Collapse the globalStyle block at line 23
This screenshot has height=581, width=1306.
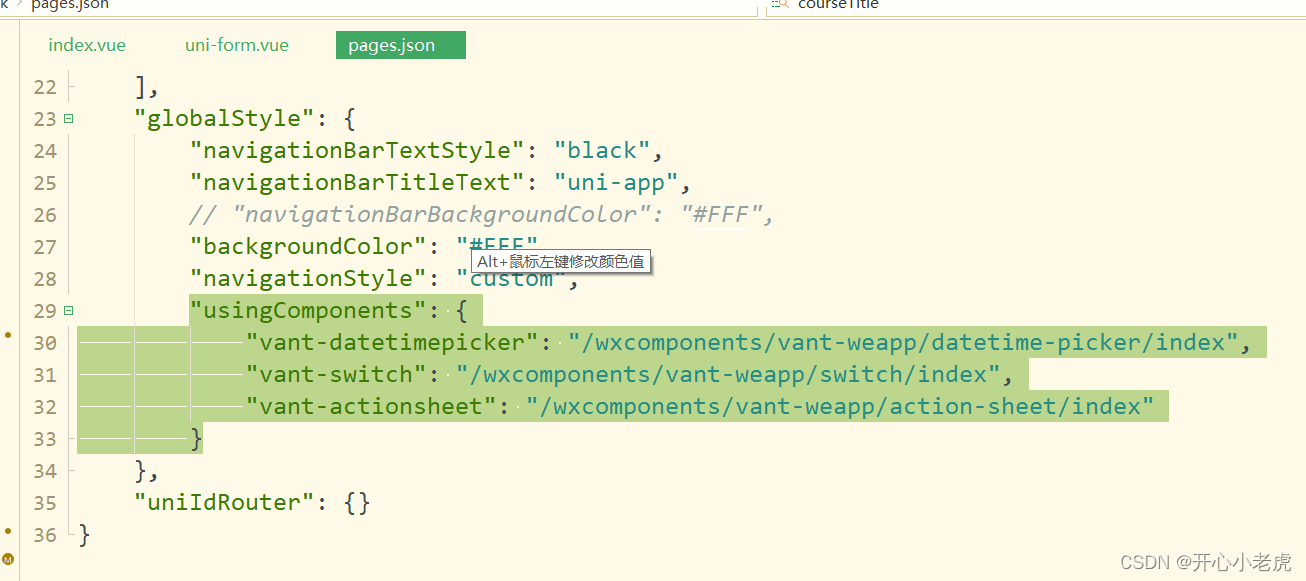tap(66, 117)
